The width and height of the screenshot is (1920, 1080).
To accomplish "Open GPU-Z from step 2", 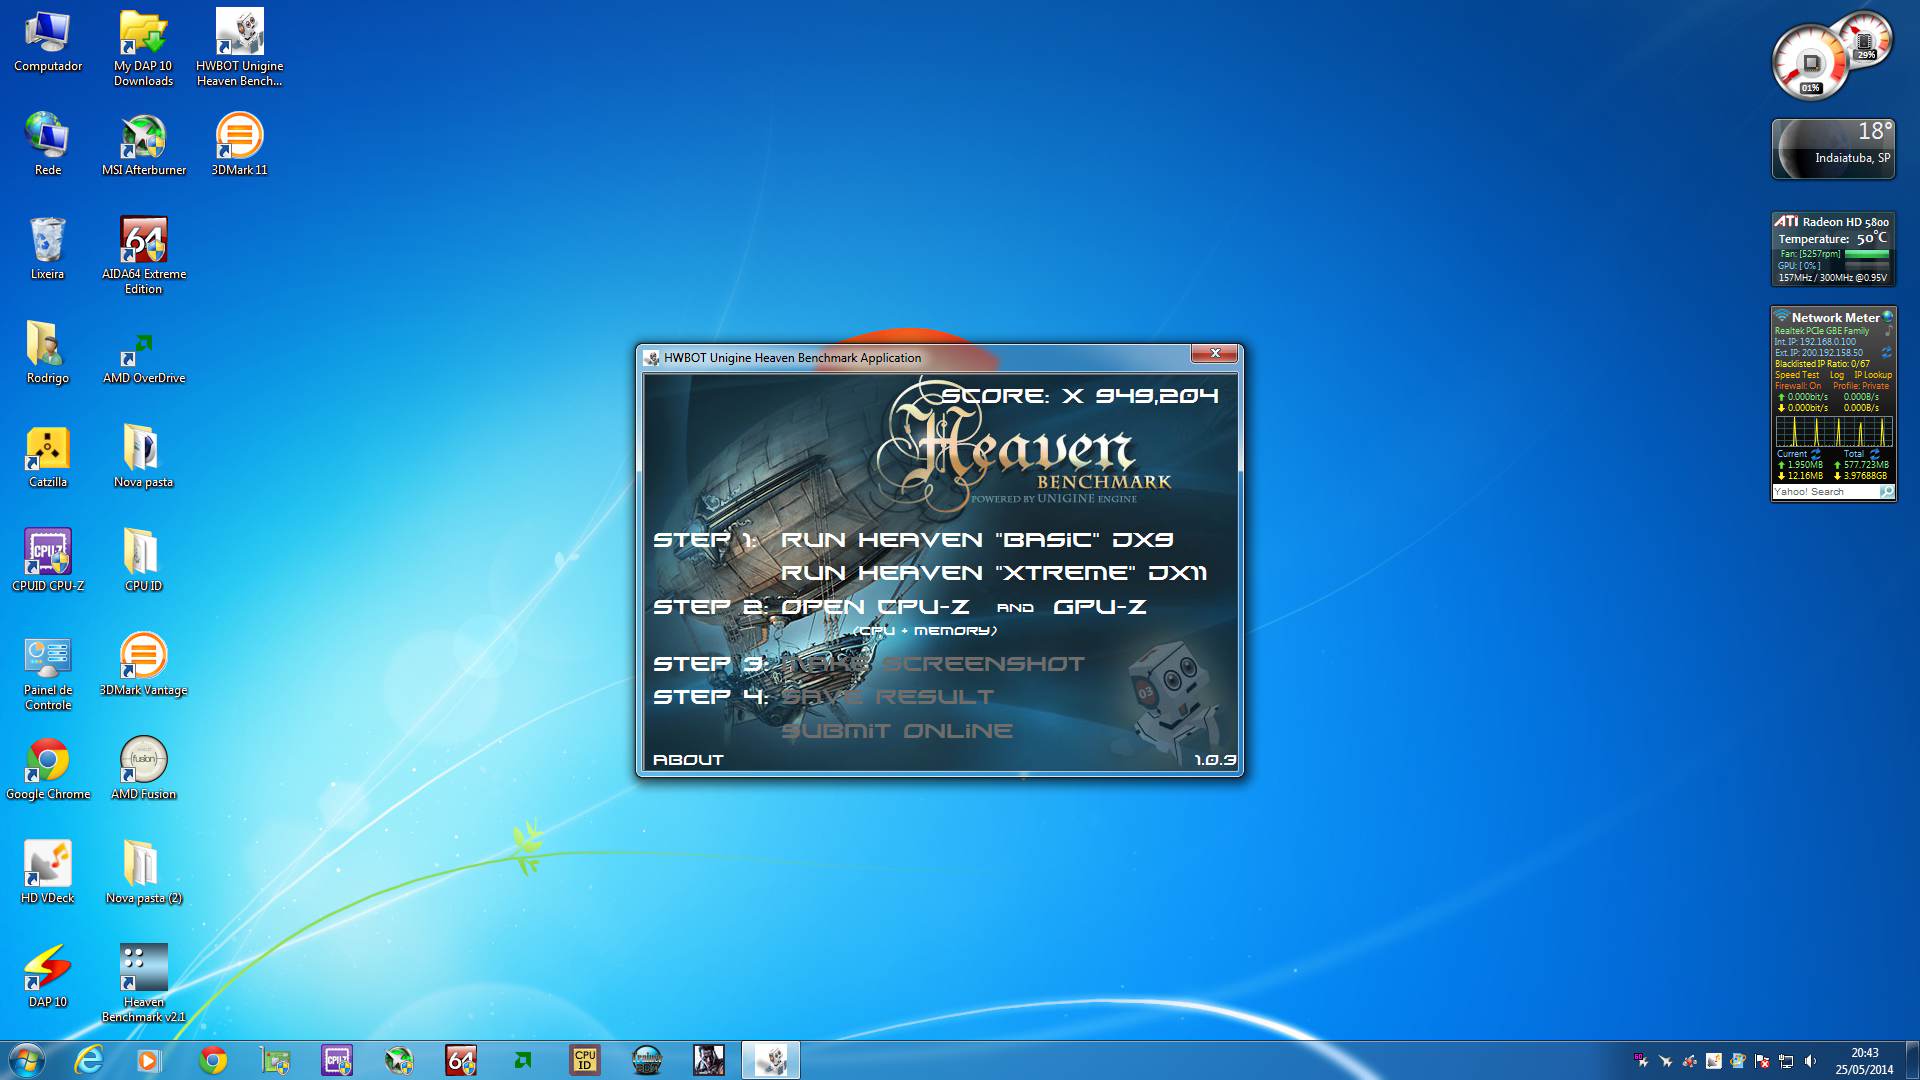I will pos(1099,607).
